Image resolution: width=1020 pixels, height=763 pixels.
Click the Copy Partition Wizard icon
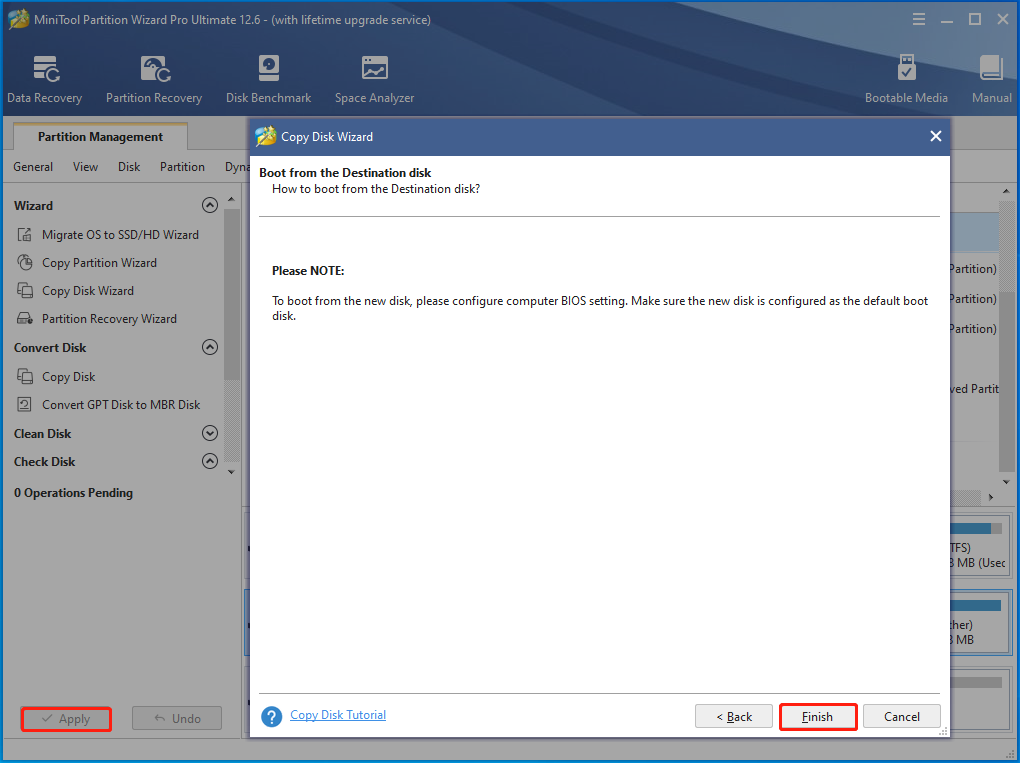coord(25,263)
